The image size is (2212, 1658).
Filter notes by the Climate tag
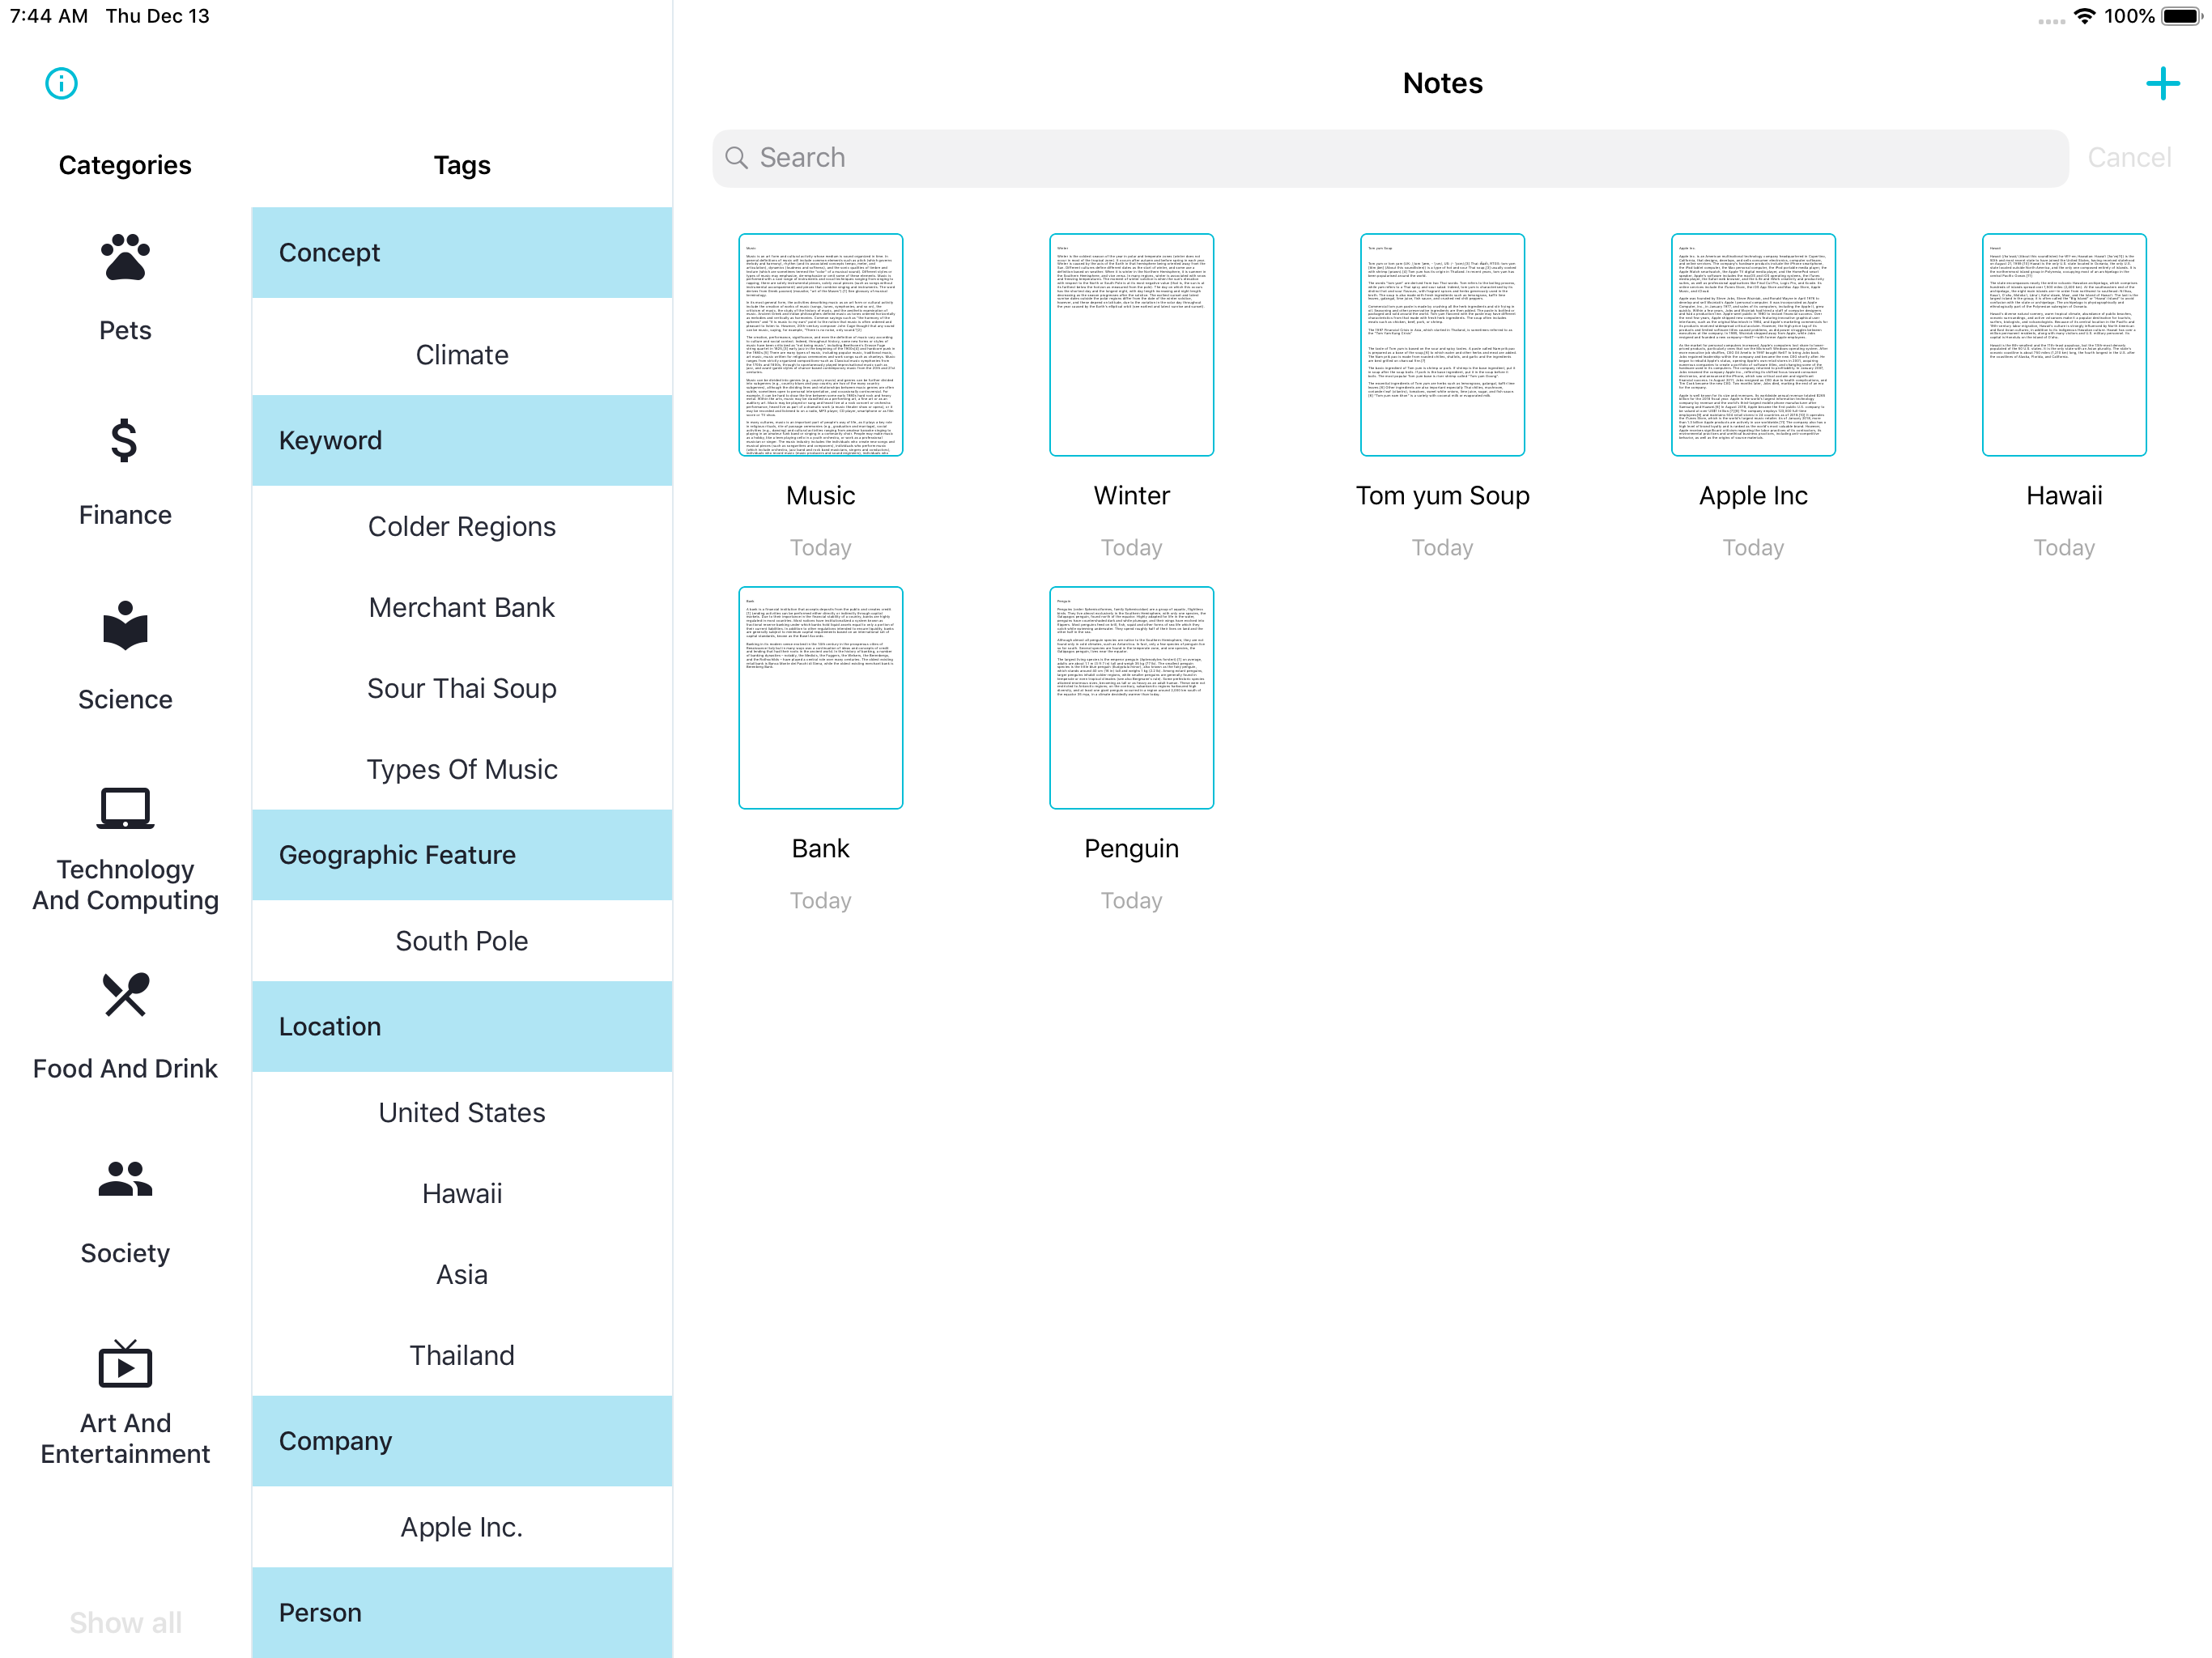tap(461, 355)
